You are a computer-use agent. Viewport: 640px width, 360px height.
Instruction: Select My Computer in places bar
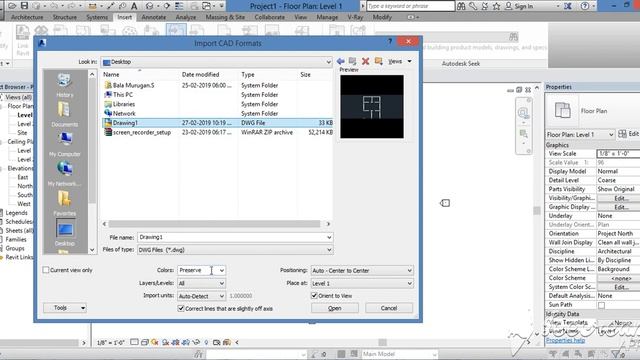click(64, 144)
